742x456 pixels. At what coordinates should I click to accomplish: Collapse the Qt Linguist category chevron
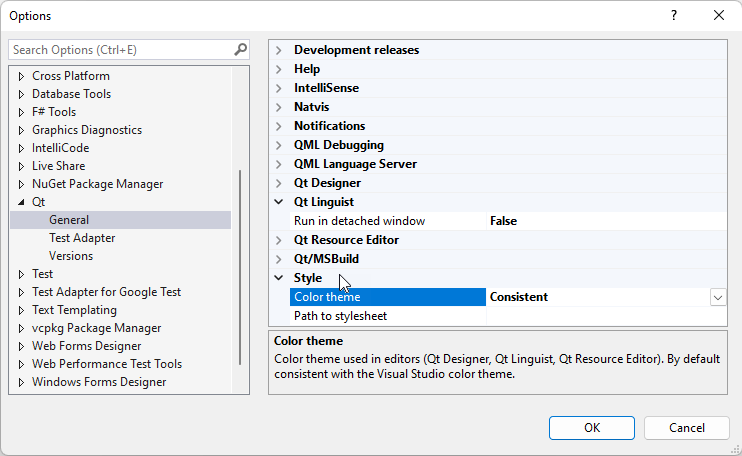click(279, 202)
